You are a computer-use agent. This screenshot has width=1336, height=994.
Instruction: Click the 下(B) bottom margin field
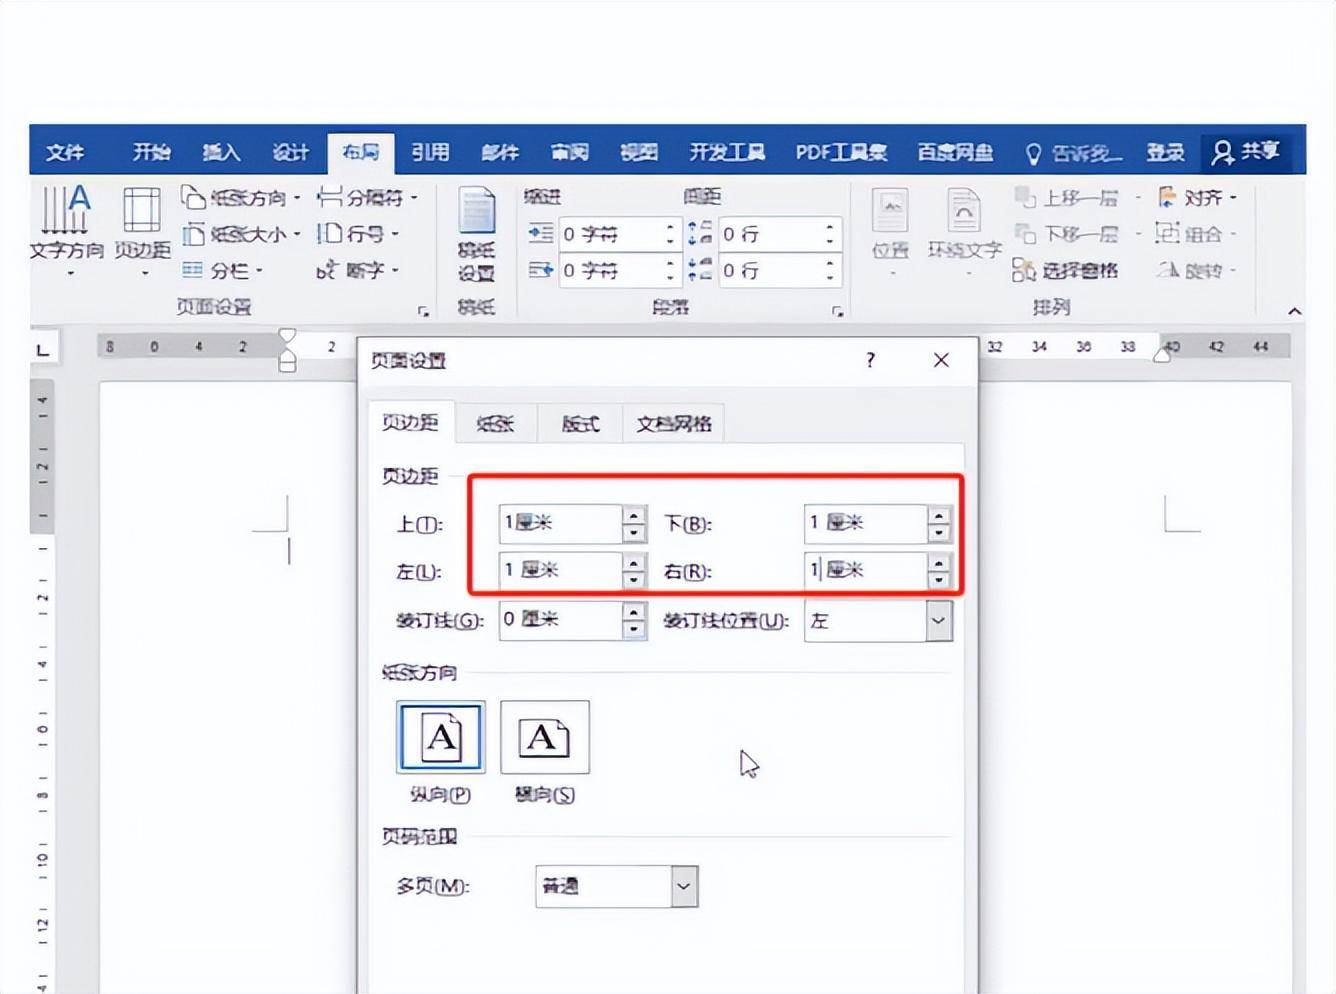click(x=865, y=523)
